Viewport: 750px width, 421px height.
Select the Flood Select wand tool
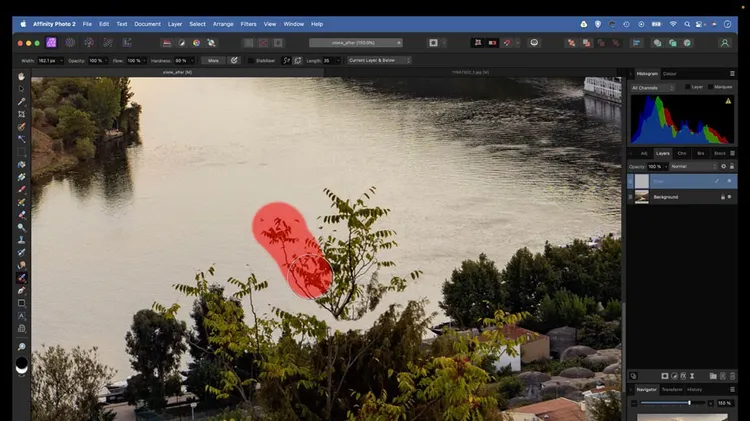(22, 139)
